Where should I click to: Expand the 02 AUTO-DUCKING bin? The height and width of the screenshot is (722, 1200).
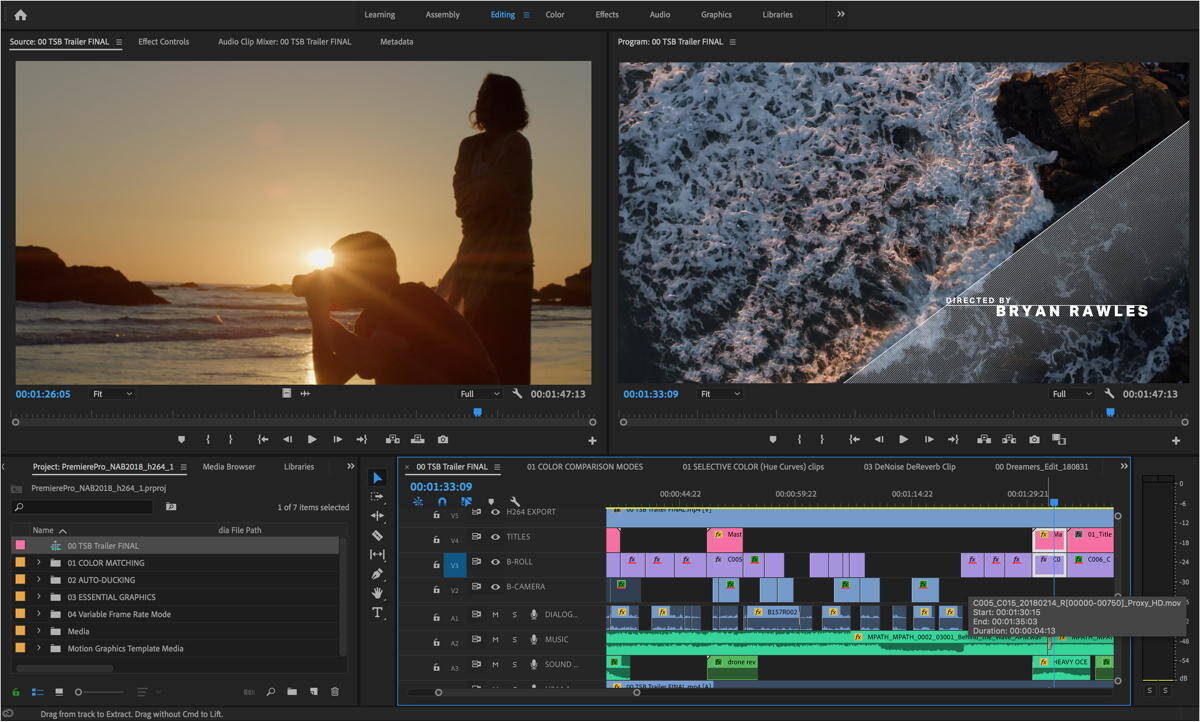pos(39,580)
